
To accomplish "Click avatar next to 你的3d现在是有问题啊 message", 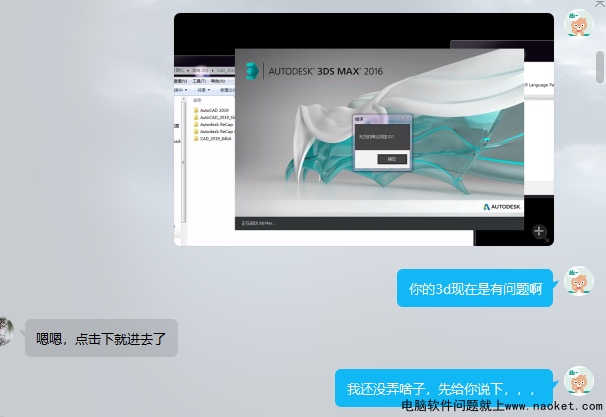I will tap(579, 281).
